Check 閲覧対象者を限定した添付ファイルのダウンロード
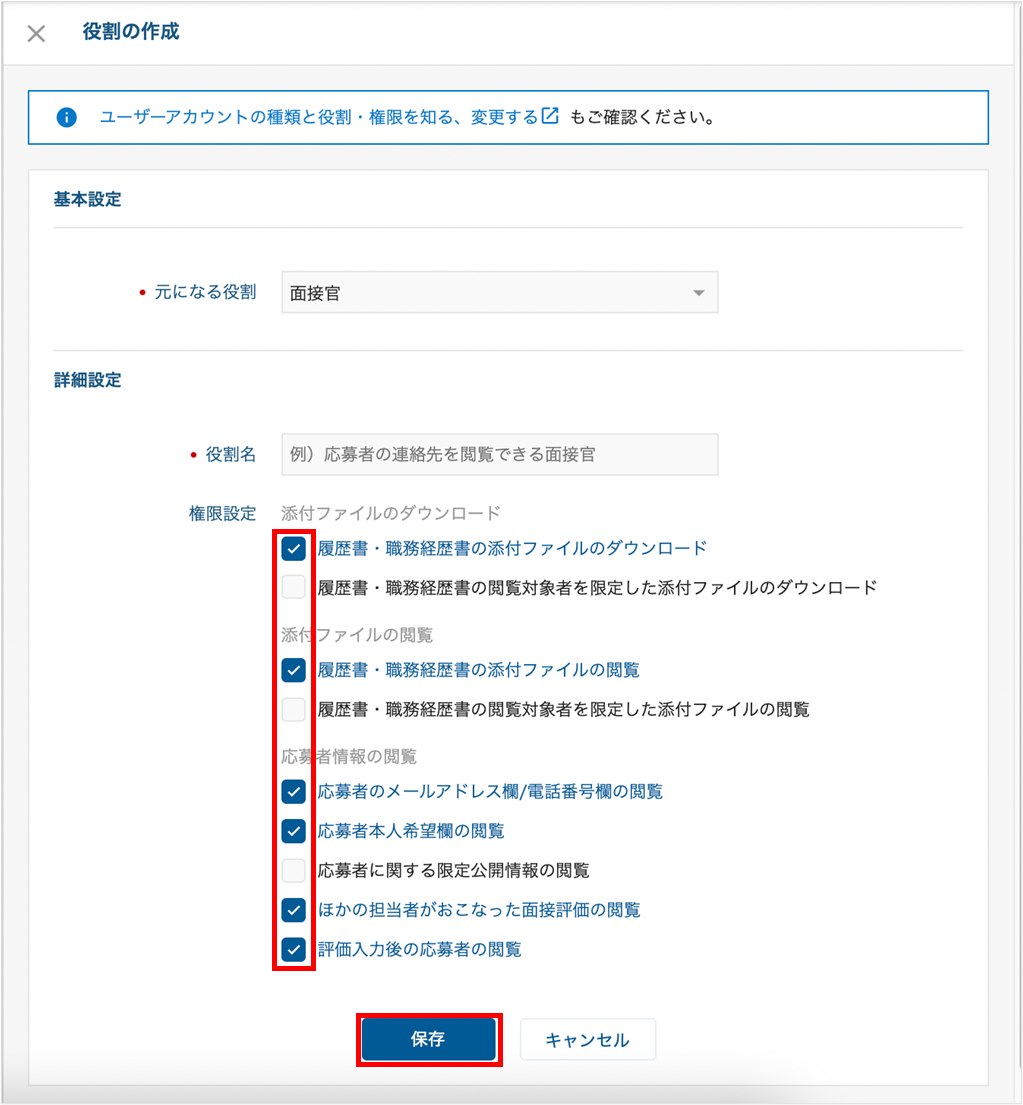Image resolution: width=1023 pixels, height=1105 pixels. (x=294, y=587)
